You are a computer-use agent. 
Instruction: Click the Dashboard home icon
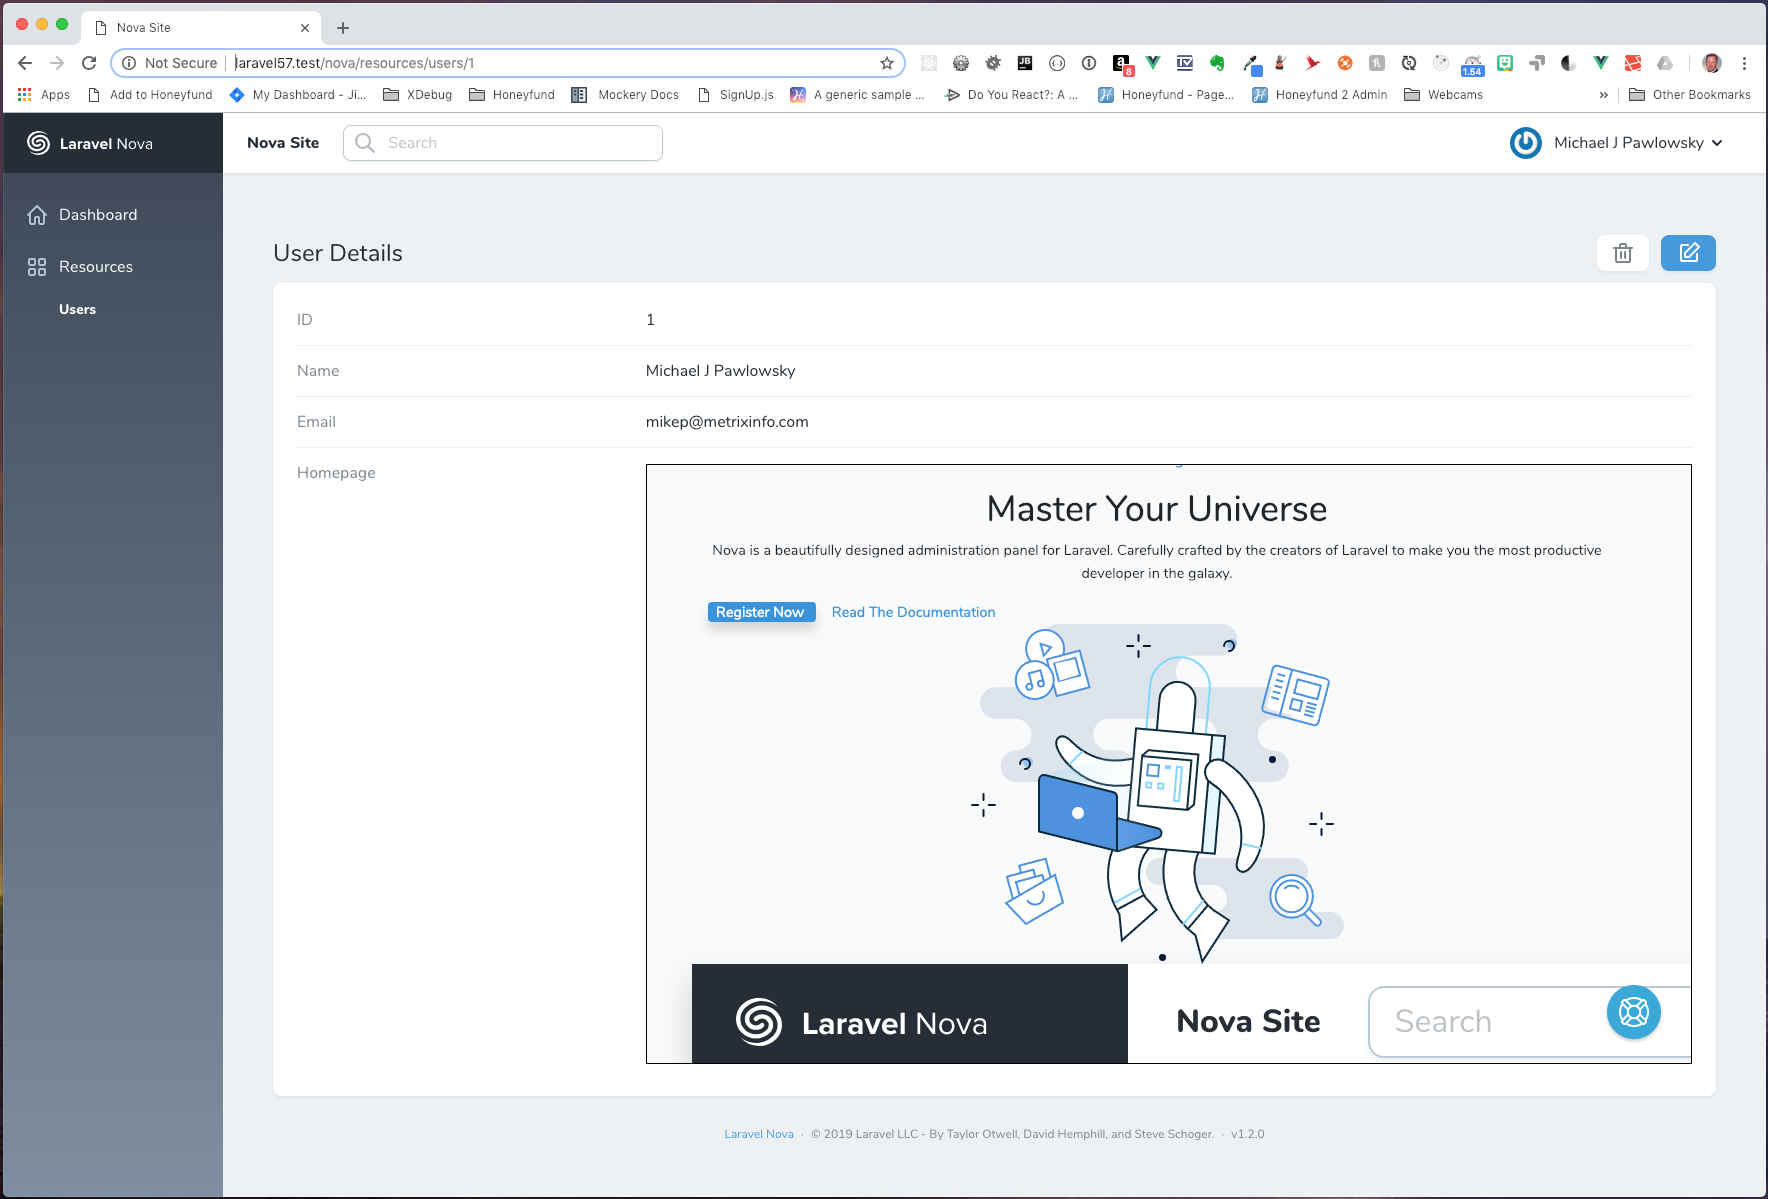point(37,215)
